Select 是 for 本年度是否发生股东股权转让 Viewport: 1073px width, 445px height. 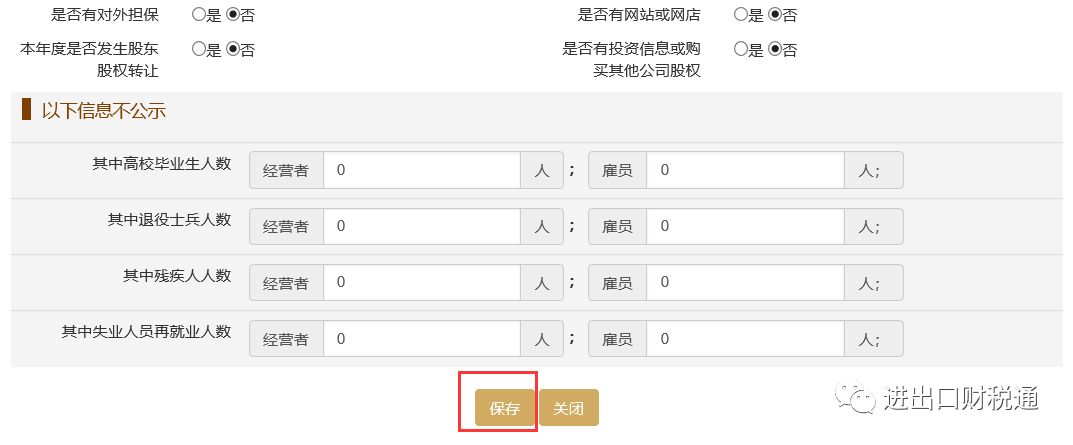coord(198,49)
